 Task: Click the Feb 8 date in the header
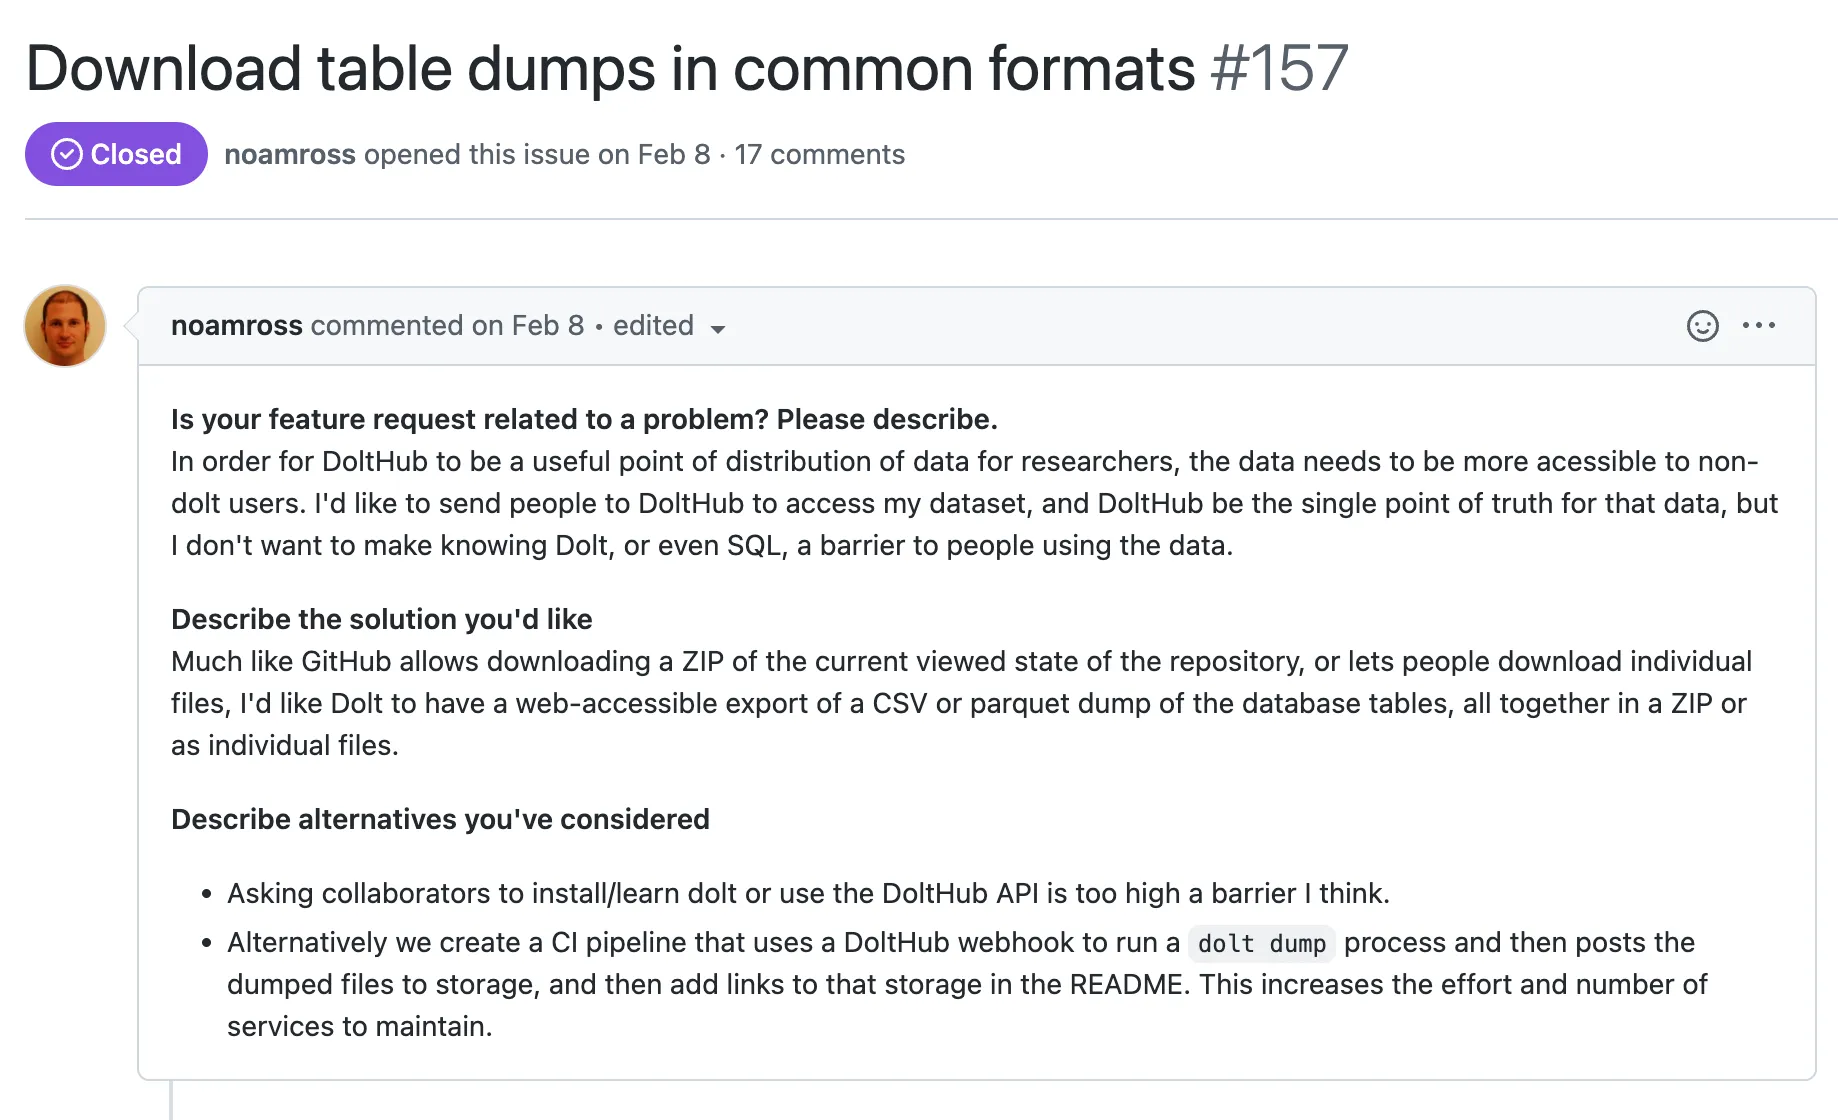coord(671,154)
